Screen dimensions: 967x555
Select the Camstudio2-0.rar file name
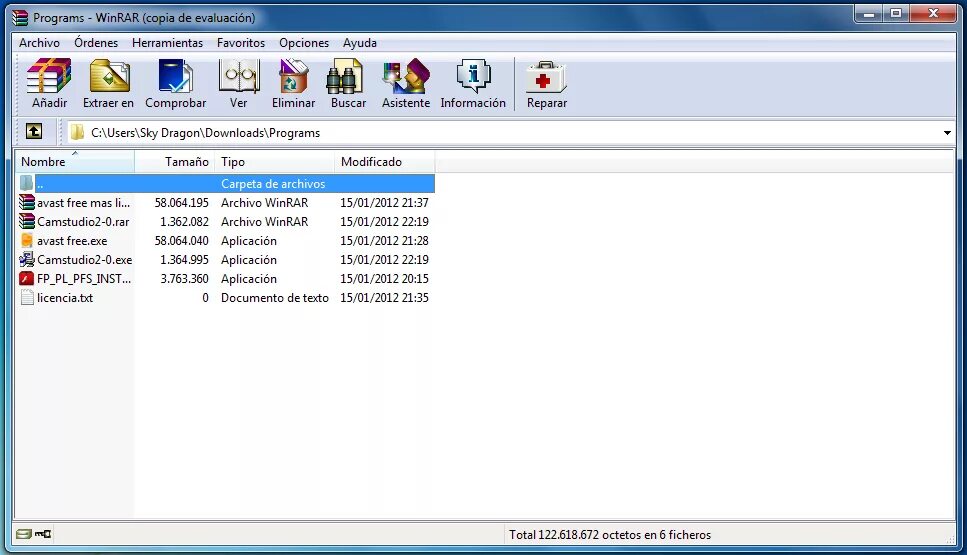83,221
